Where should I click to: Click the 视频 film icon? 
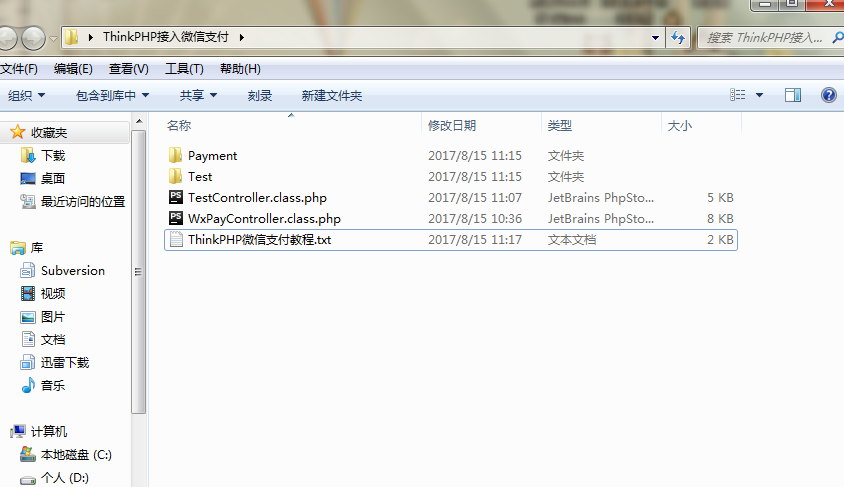(x=28, y=293)
